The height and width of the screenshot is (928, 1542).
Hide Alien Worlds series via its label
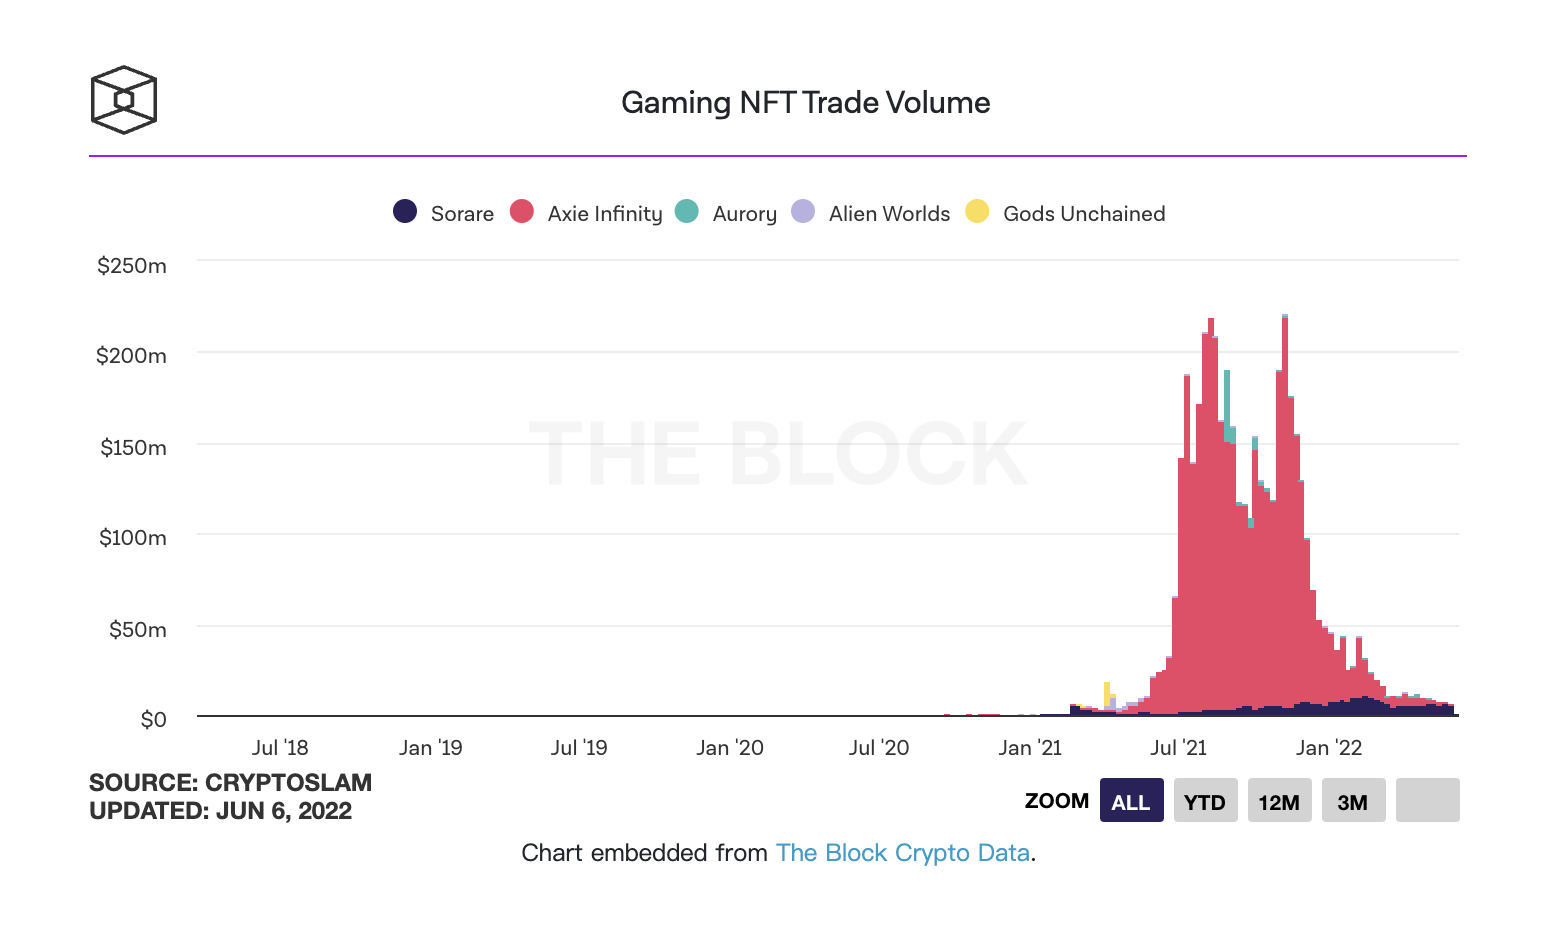[x=889, y=214]
